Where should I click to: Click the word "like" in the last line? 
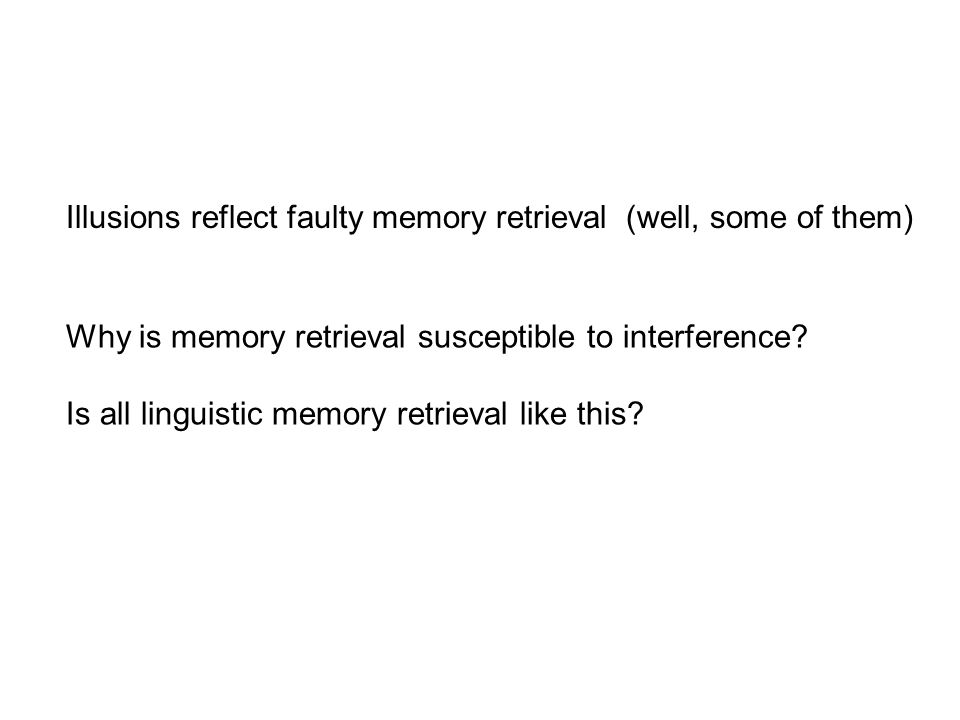point(543,413)
